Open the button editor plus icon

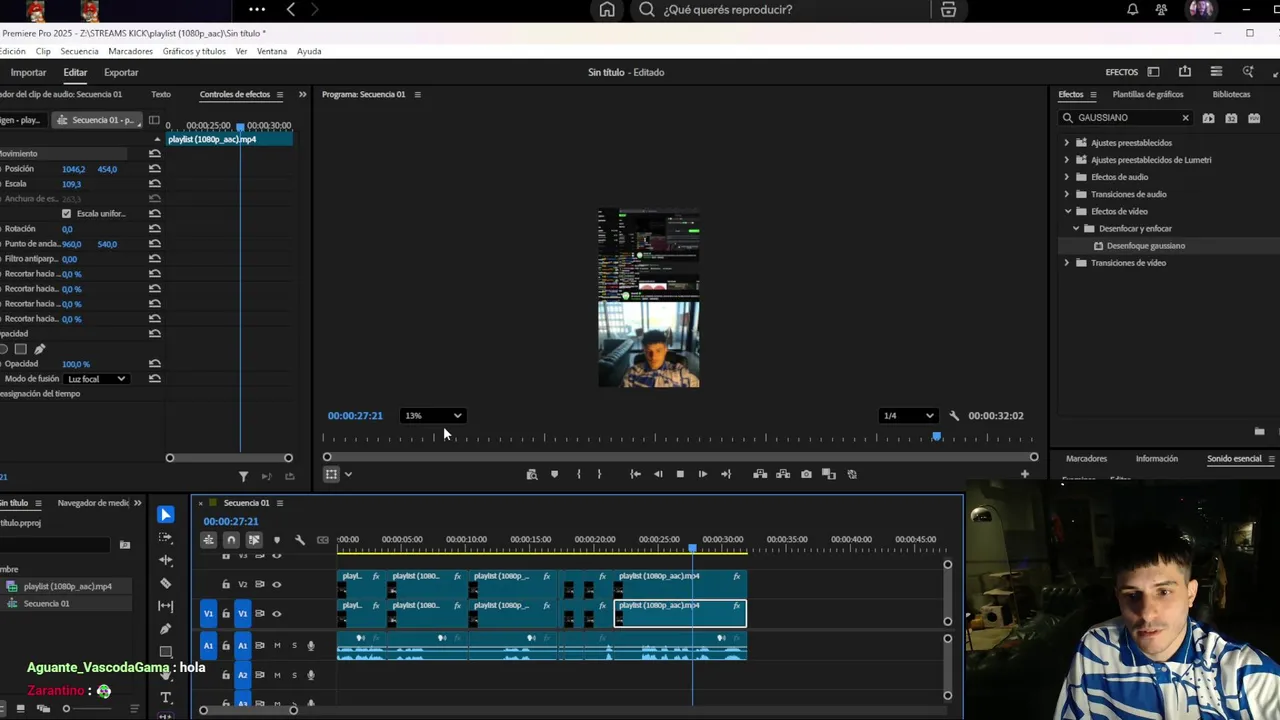pos(1024,474)
